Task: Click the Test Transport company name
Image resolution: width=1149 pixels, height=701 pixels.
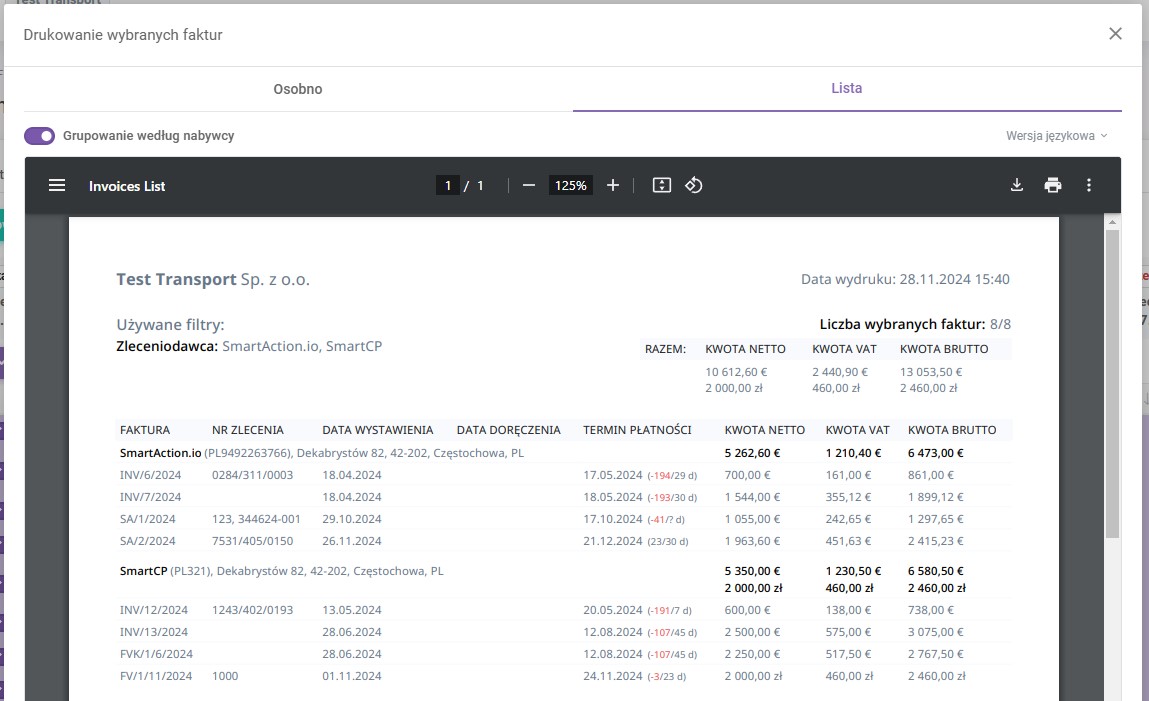Action: pyautogui.click(x=213, y=279)
